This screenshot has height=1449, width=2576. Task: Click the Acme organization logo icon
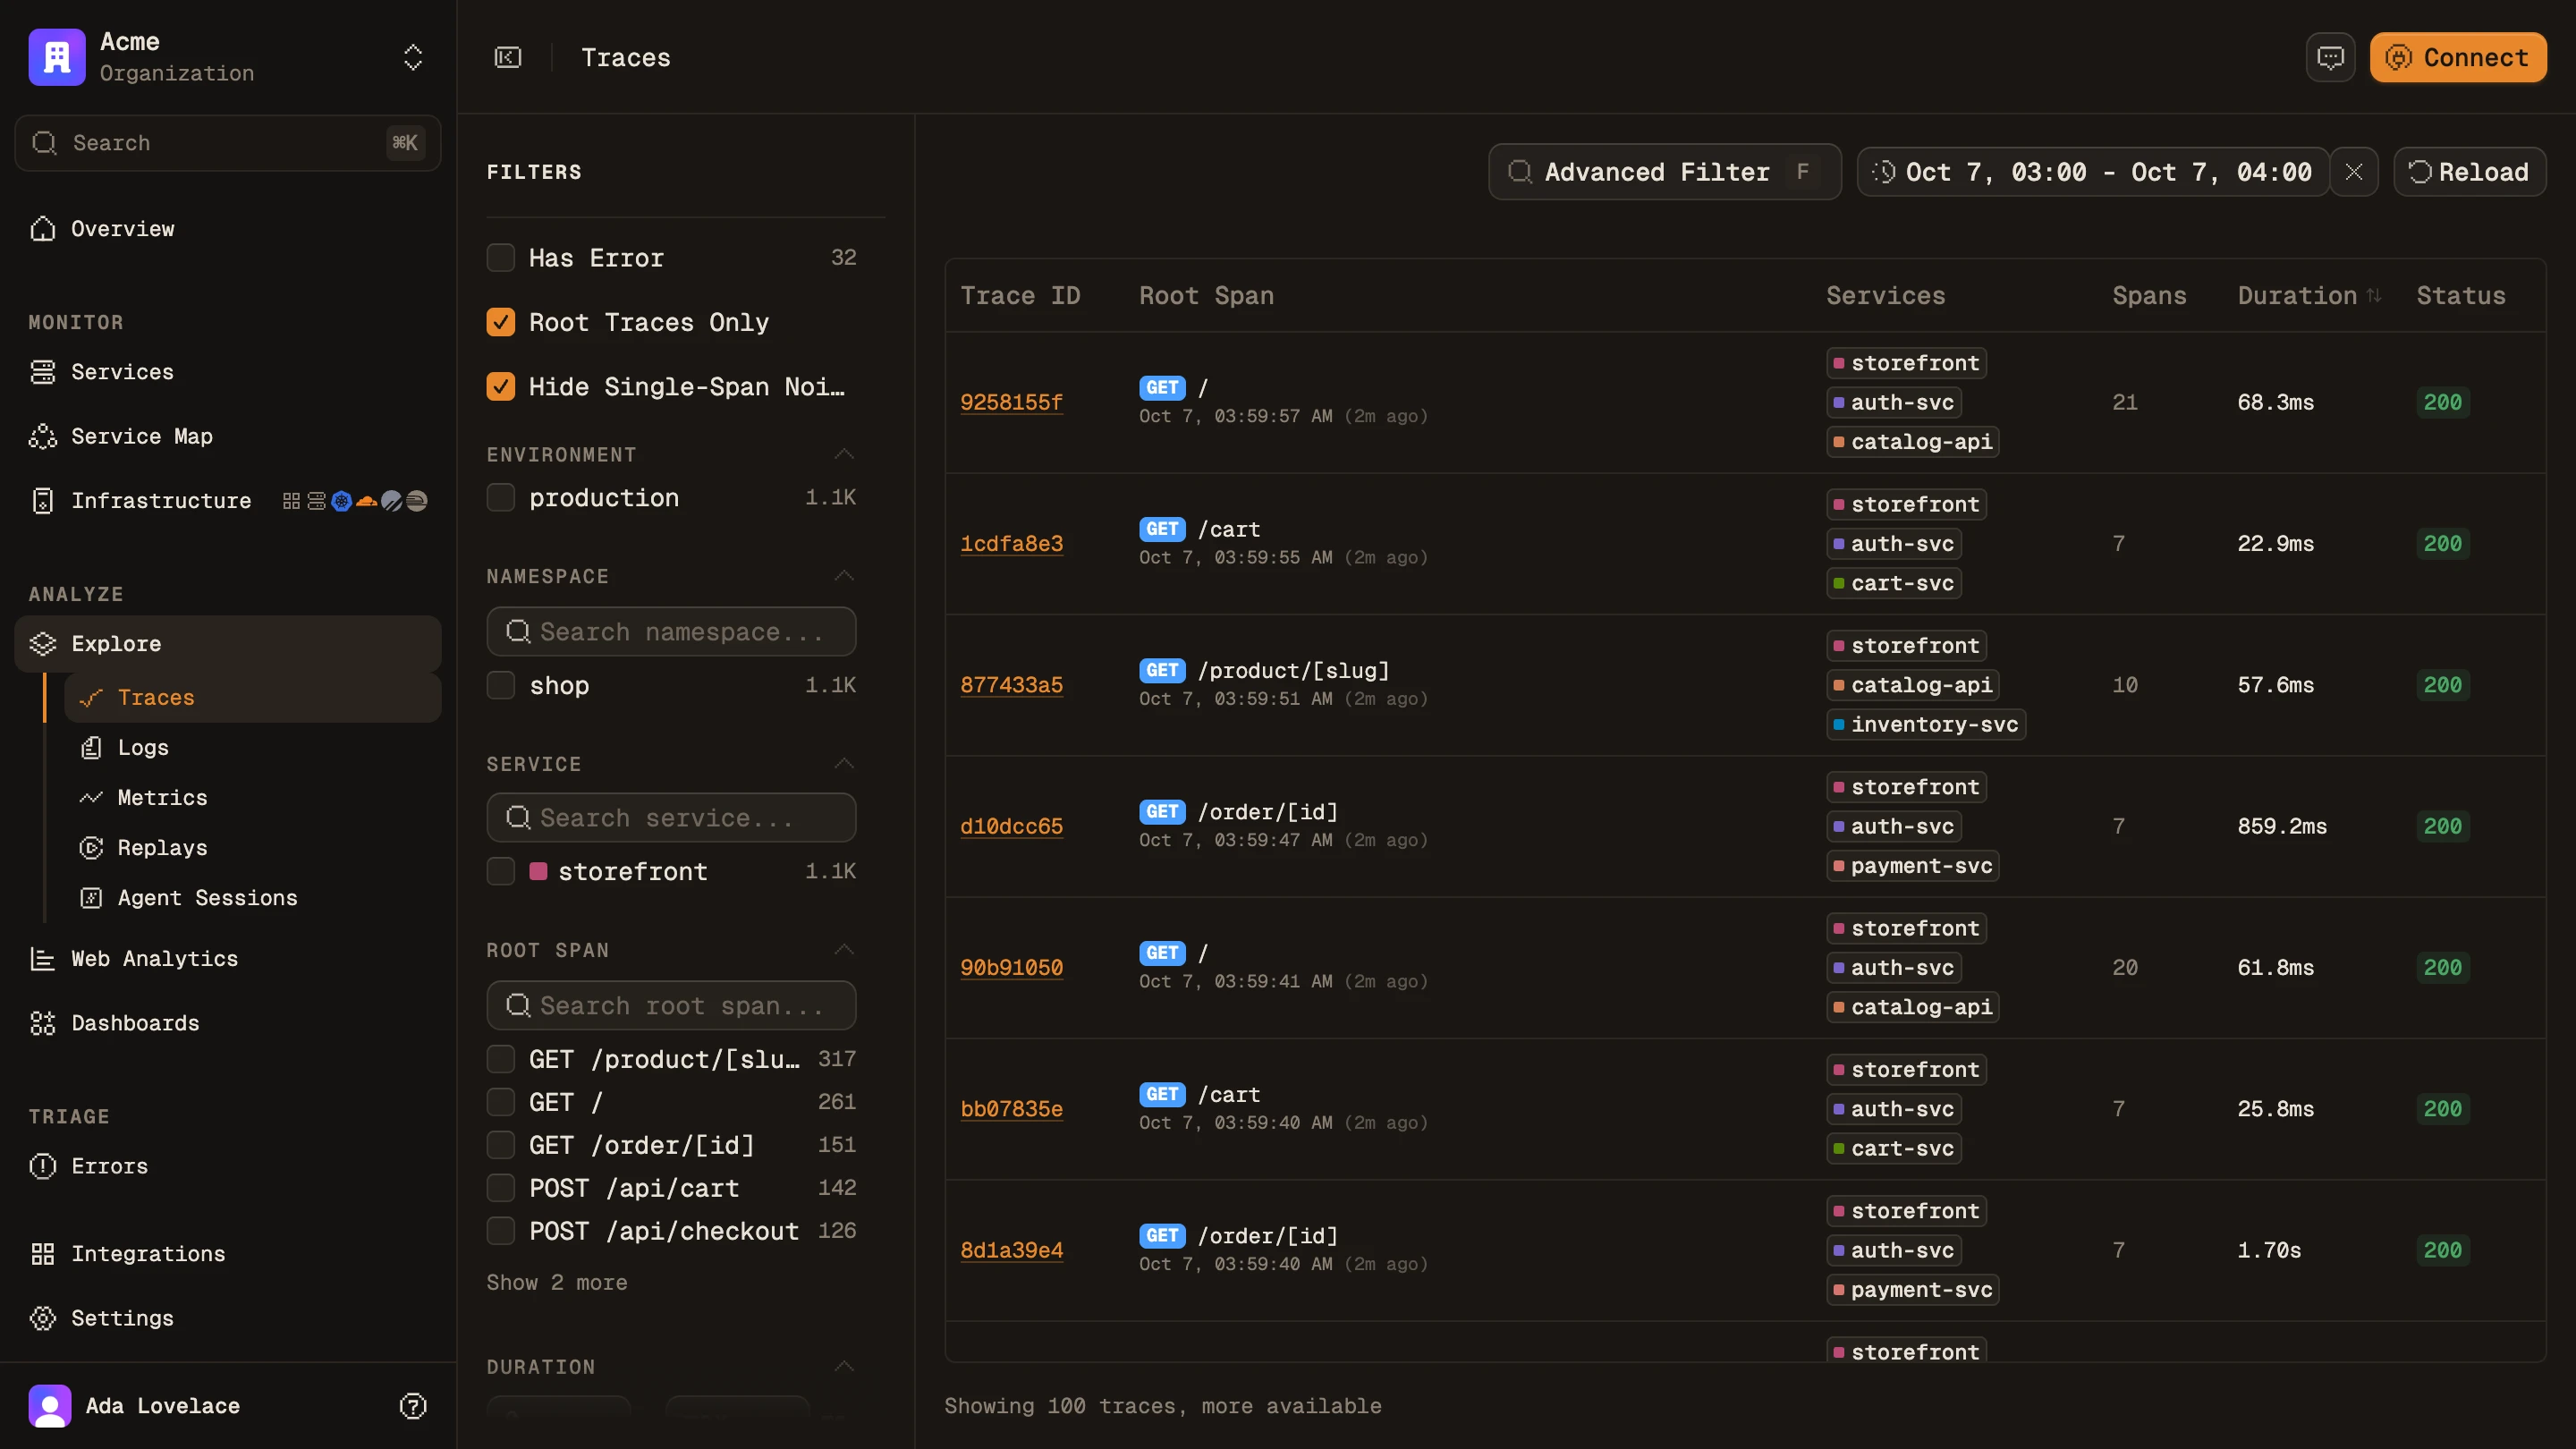[57, 57]
